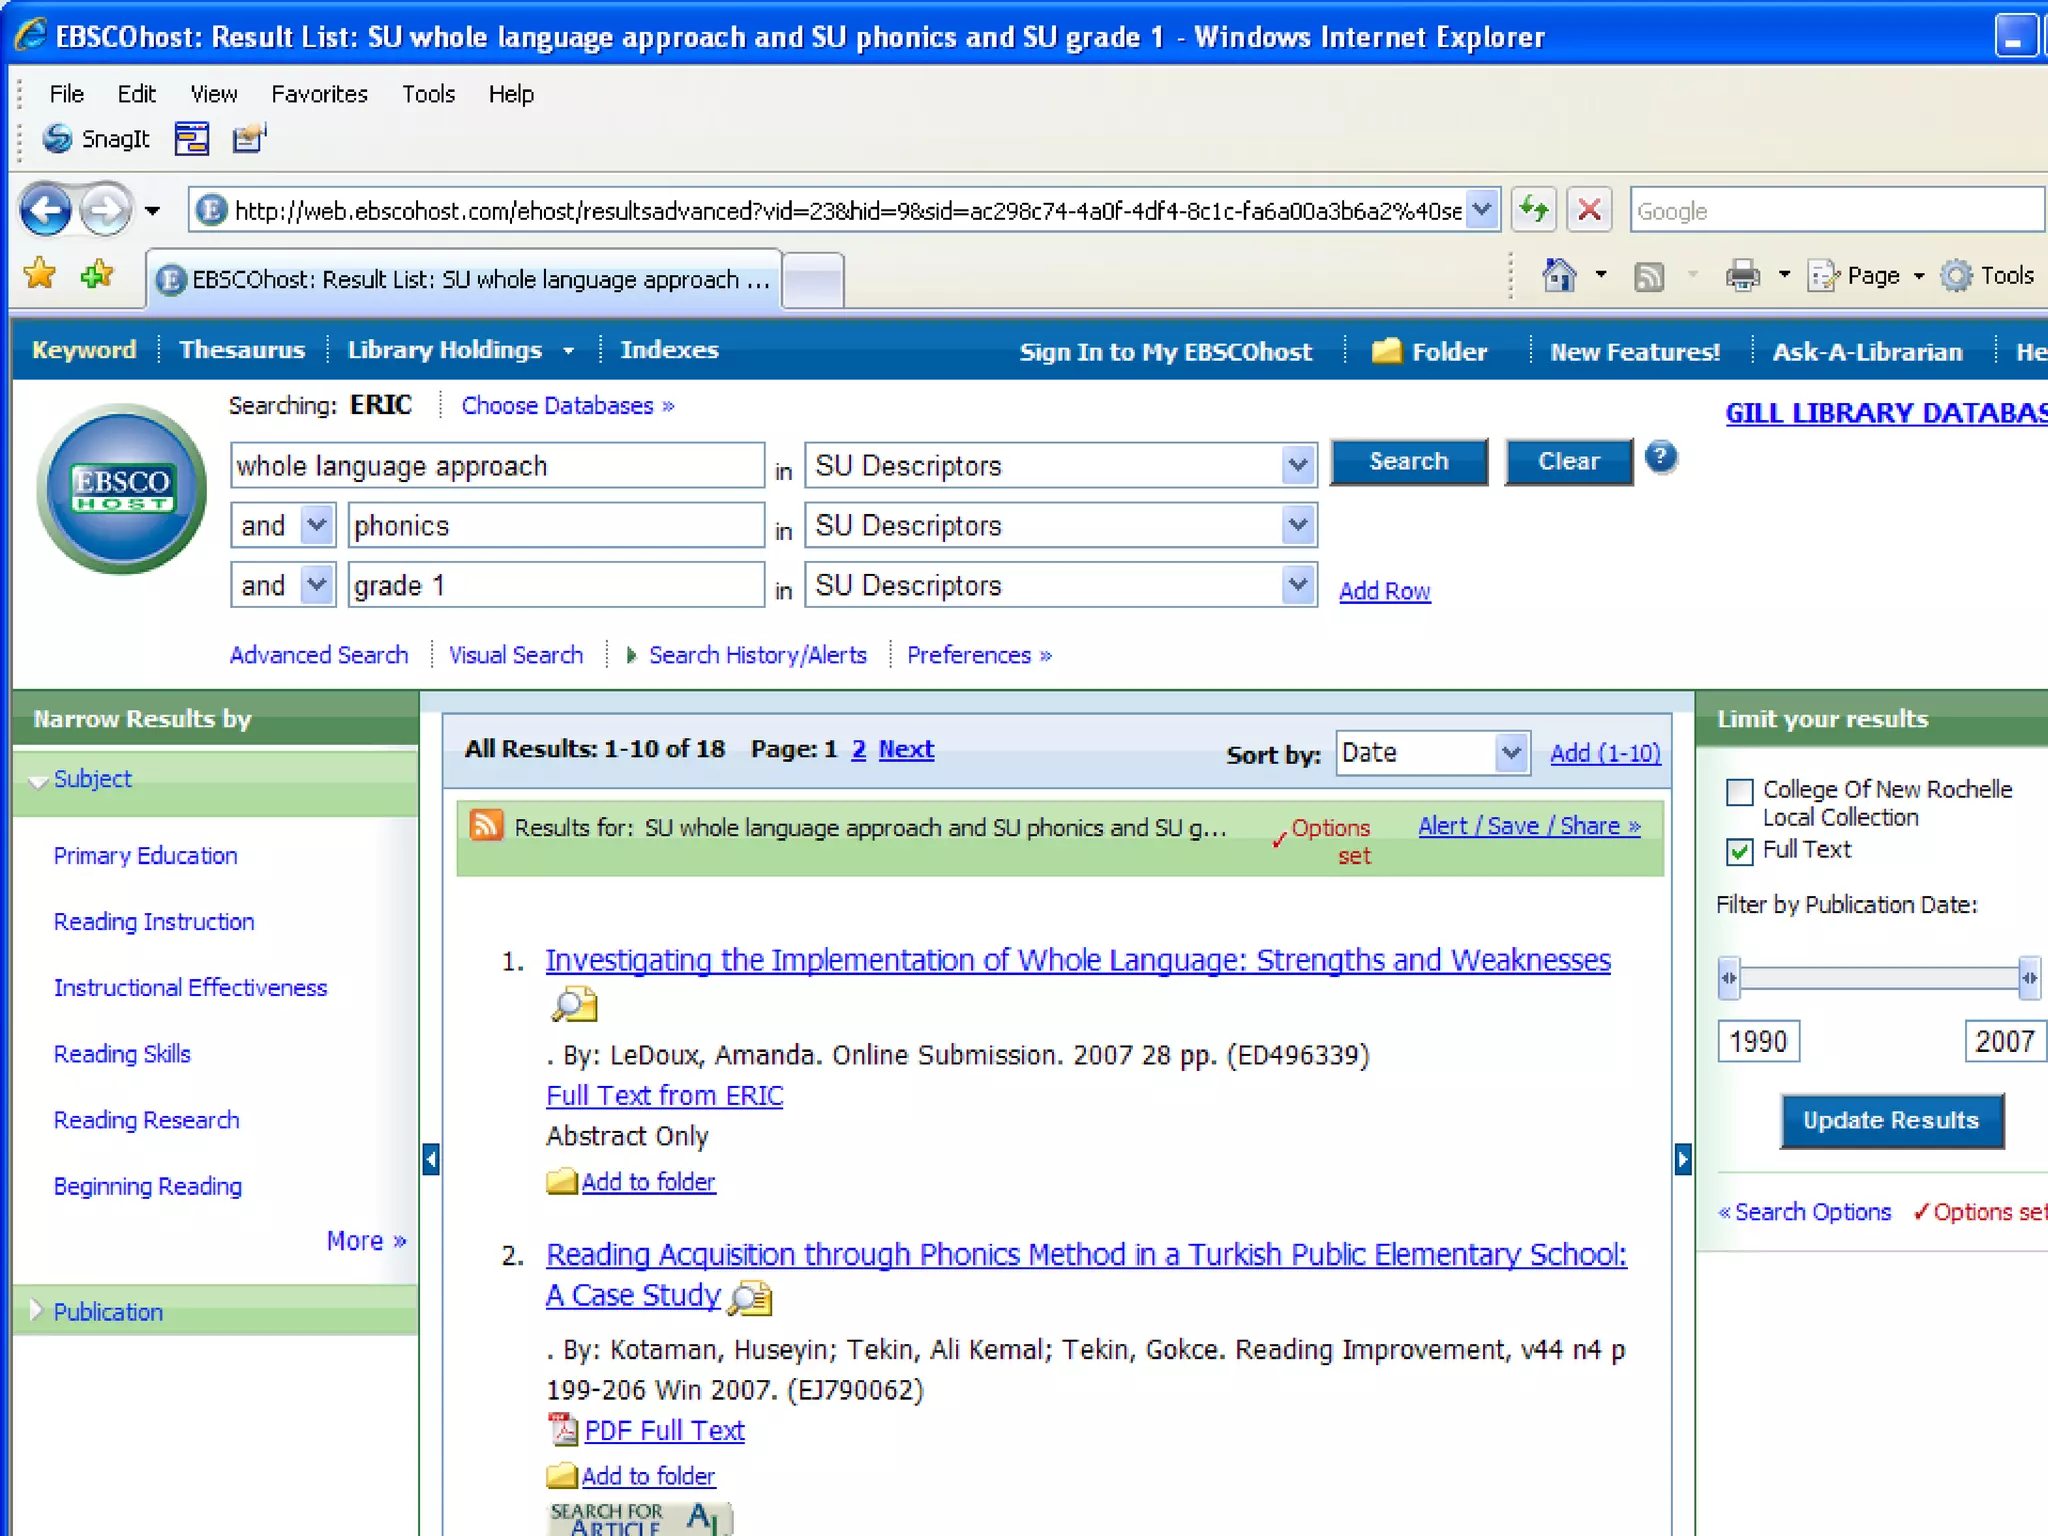Viewport: 2048px width, 1536px height.
Task: Click the preview magnifier icon on first result
Action: (x=574, y=1004)
